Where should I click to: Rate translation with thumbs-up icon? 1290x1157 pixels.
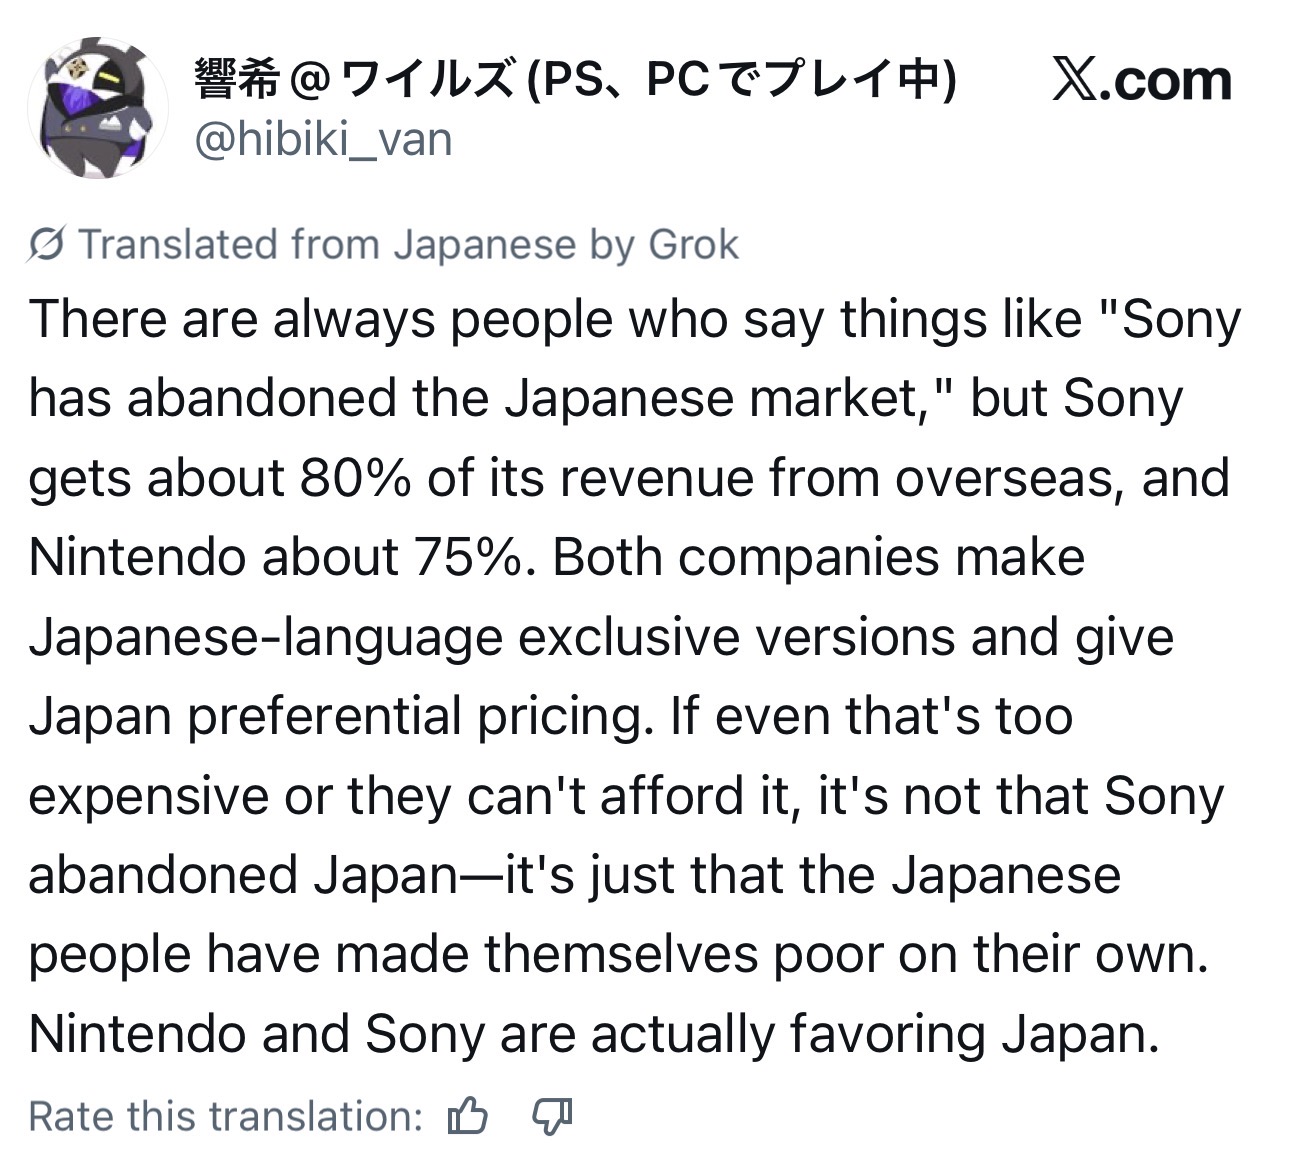[x=468, y=1116]
